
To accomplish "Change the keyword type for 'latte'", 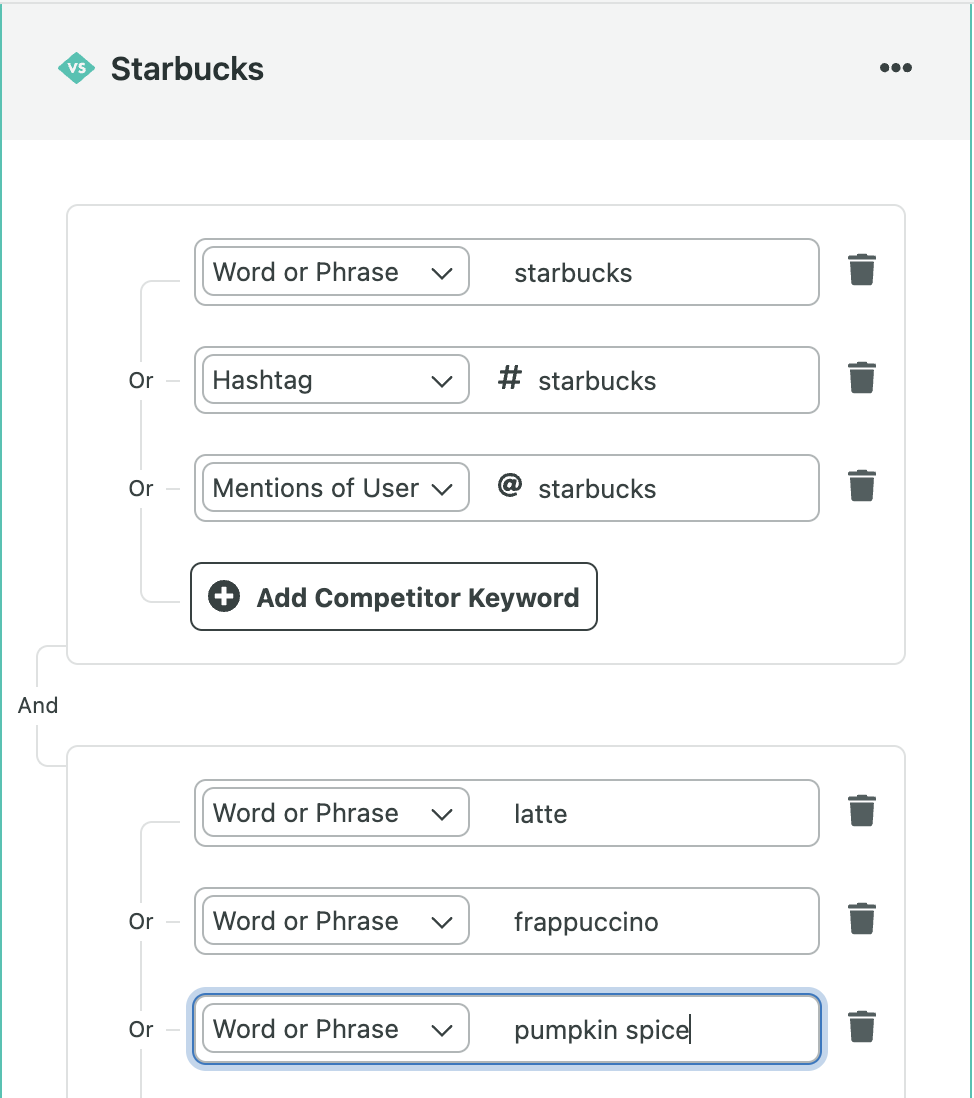I will pos(335,812).
